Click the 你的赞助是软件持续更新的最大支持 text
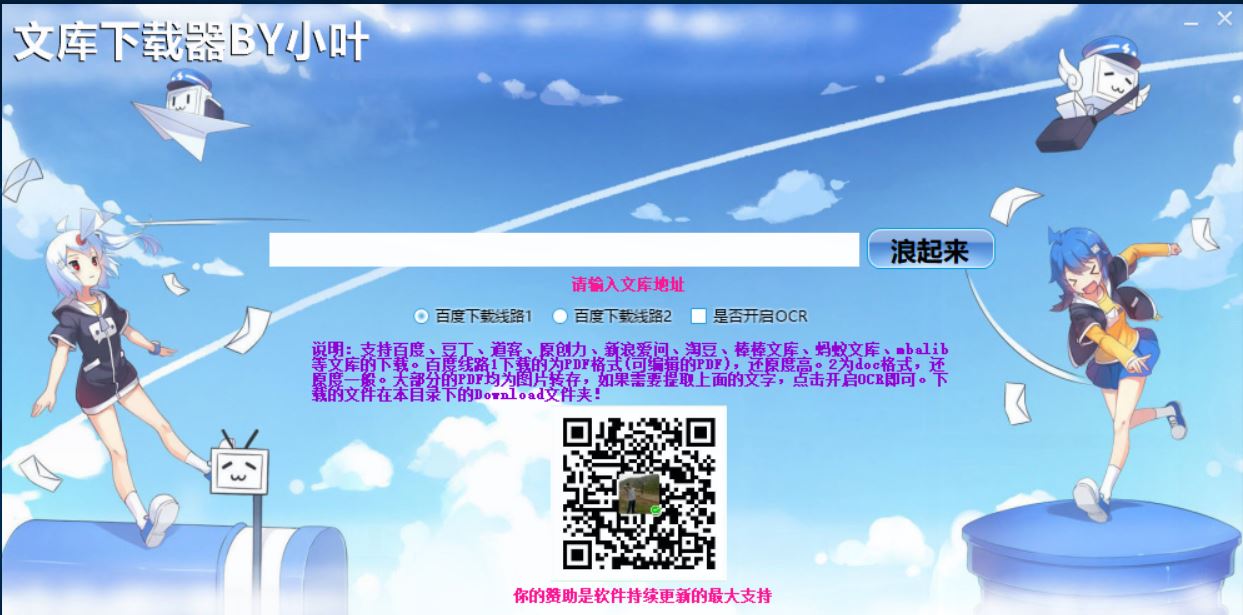Viewport: 1243px width, 615px height. pyautogui.click(x=642, y=596)
